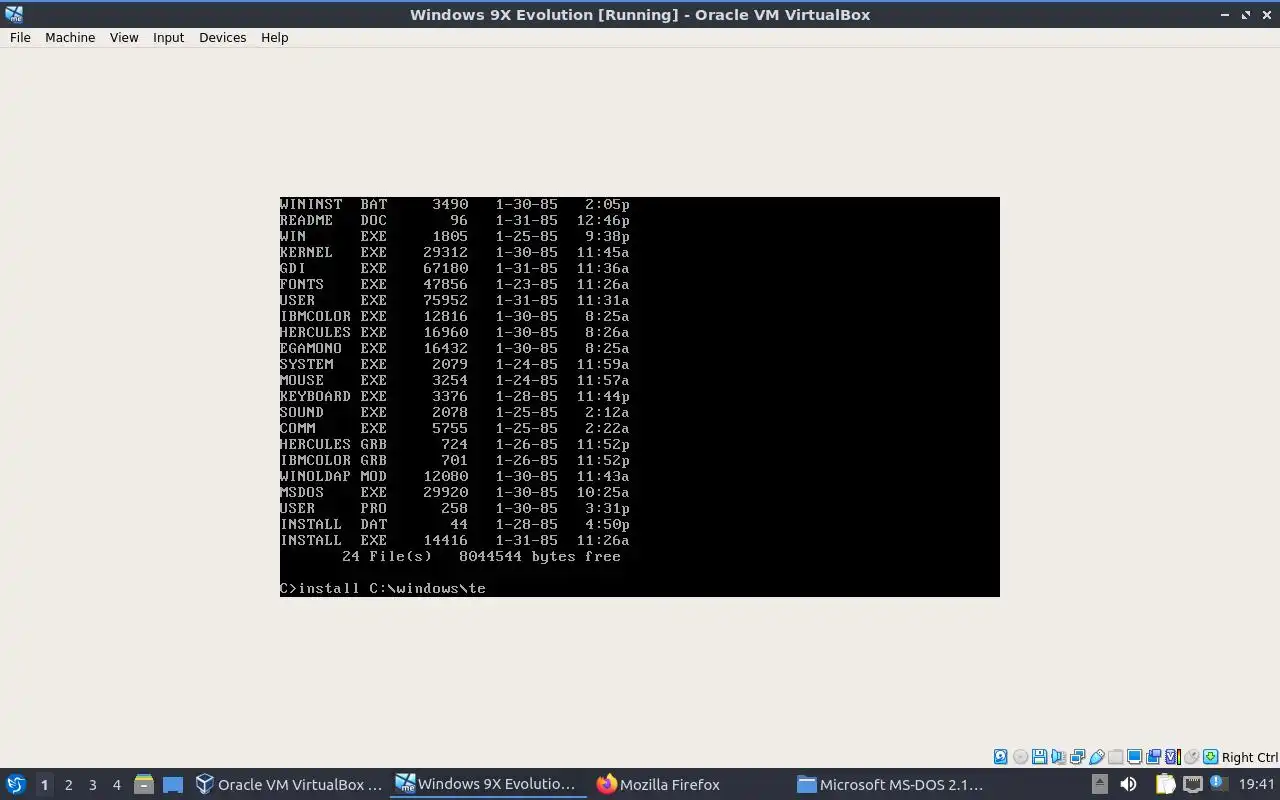The image size is (1280, 800).
Task: Click the DOS command line 'install C:\windows\te'
Action: coord(392,588)
